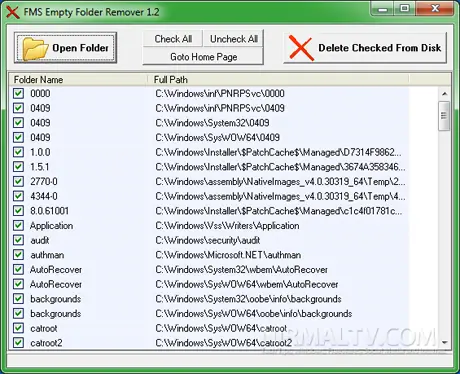Select path C:\Windows\Vss\Writers\Application
Viewport: 460px width, 374px height.
227,225
